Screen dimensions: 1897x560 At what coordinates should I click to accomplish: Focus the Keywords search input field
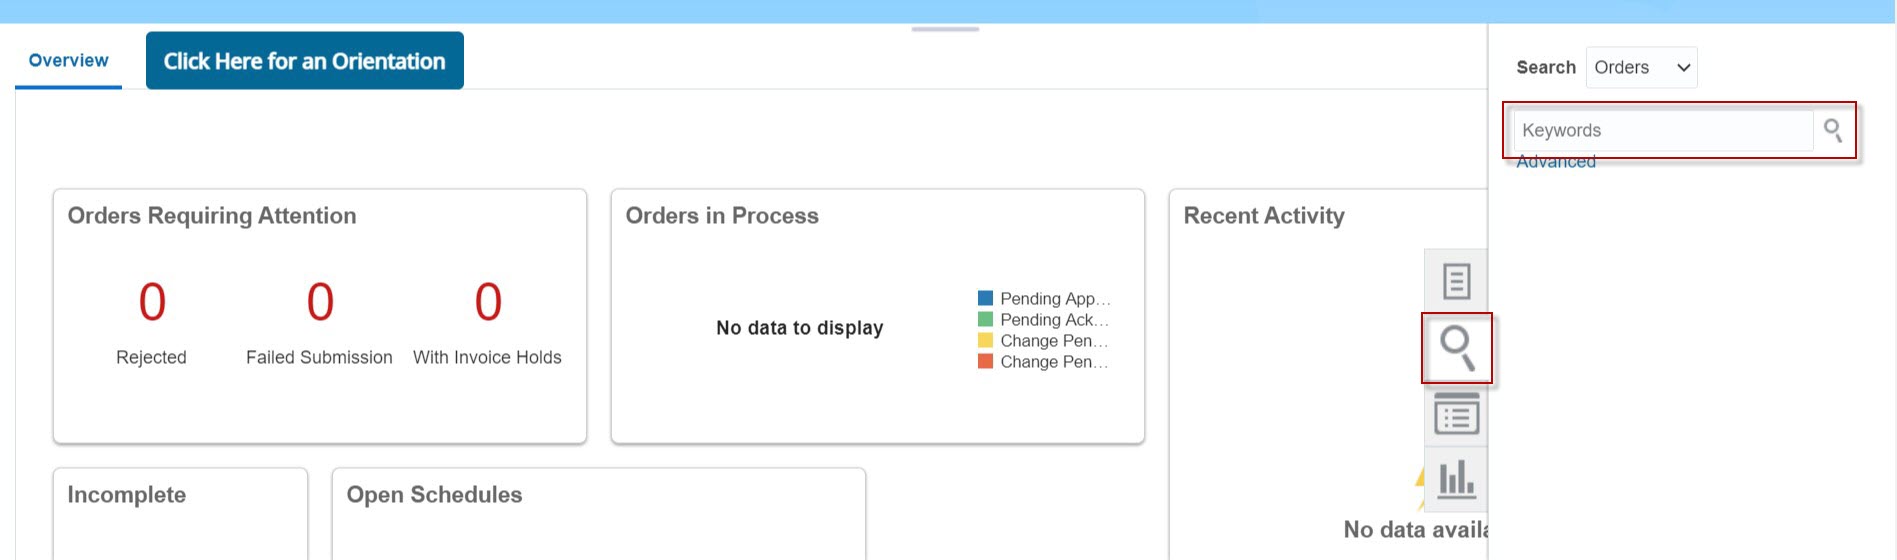[x=1662, y=130]
